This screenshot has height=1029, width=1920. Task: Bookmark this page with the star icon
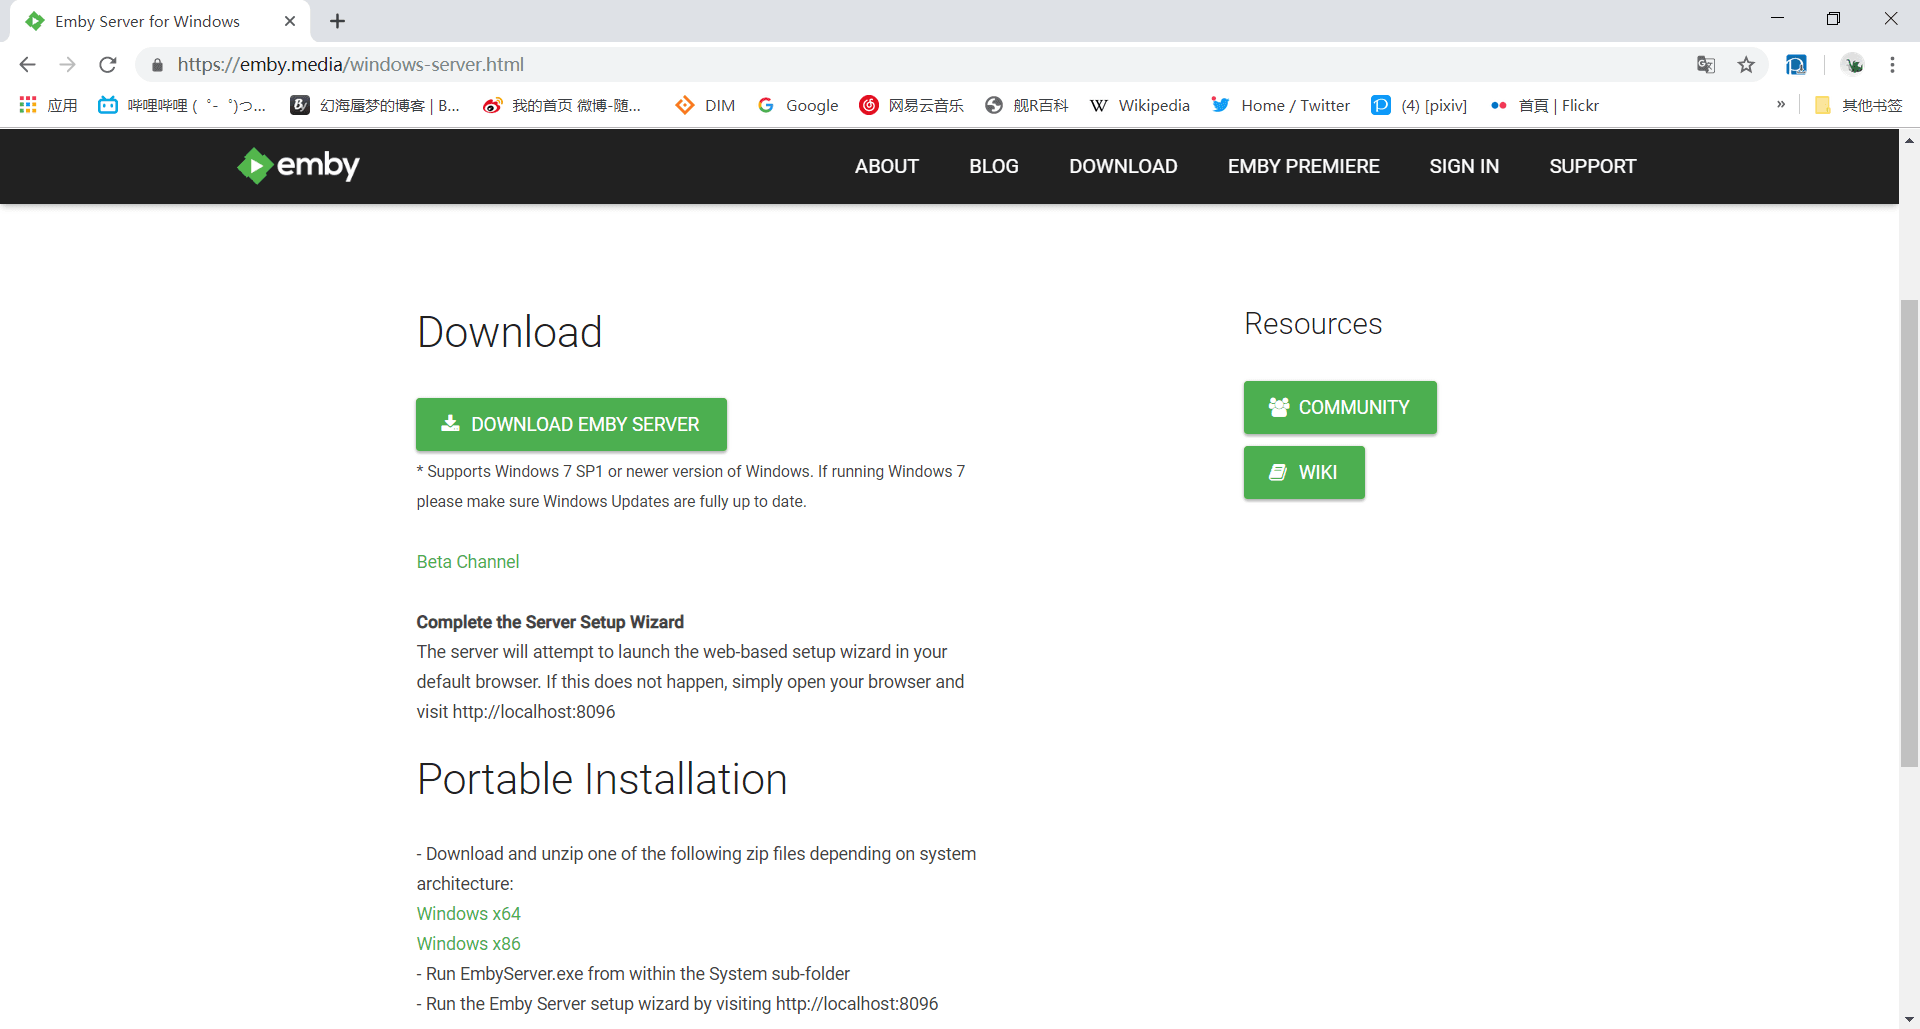[x=1746, y=65]
